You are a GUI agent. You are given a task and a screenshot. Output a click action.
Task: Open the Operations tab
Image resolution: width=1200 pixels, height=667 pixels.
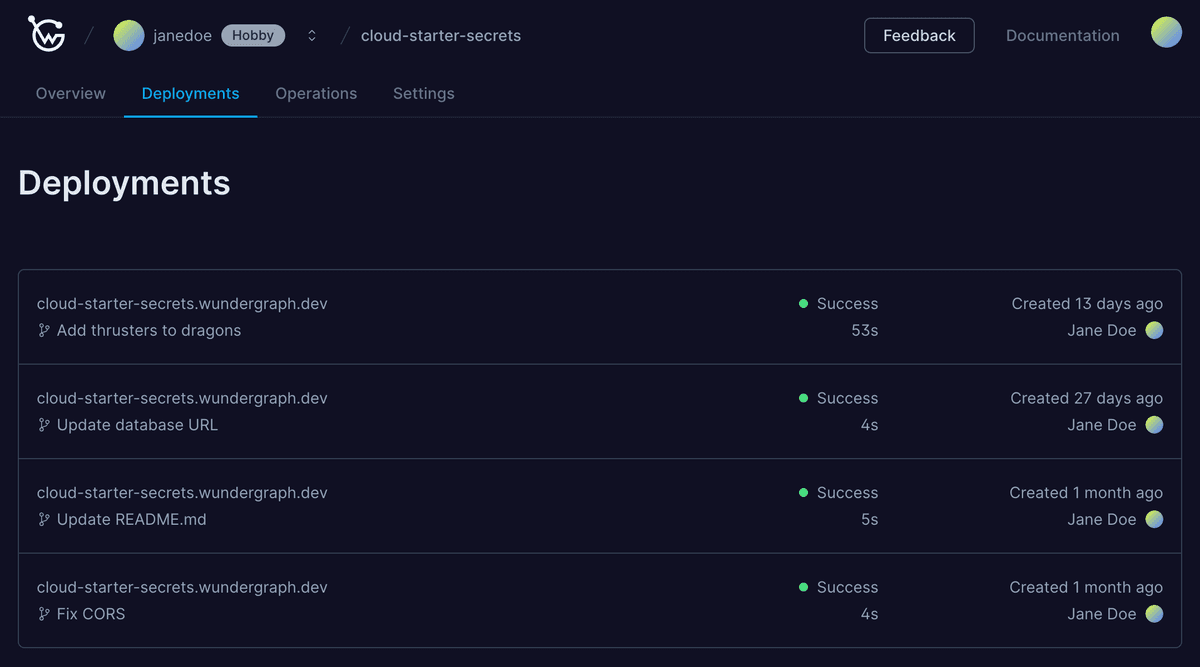click(x=316, y=93)
